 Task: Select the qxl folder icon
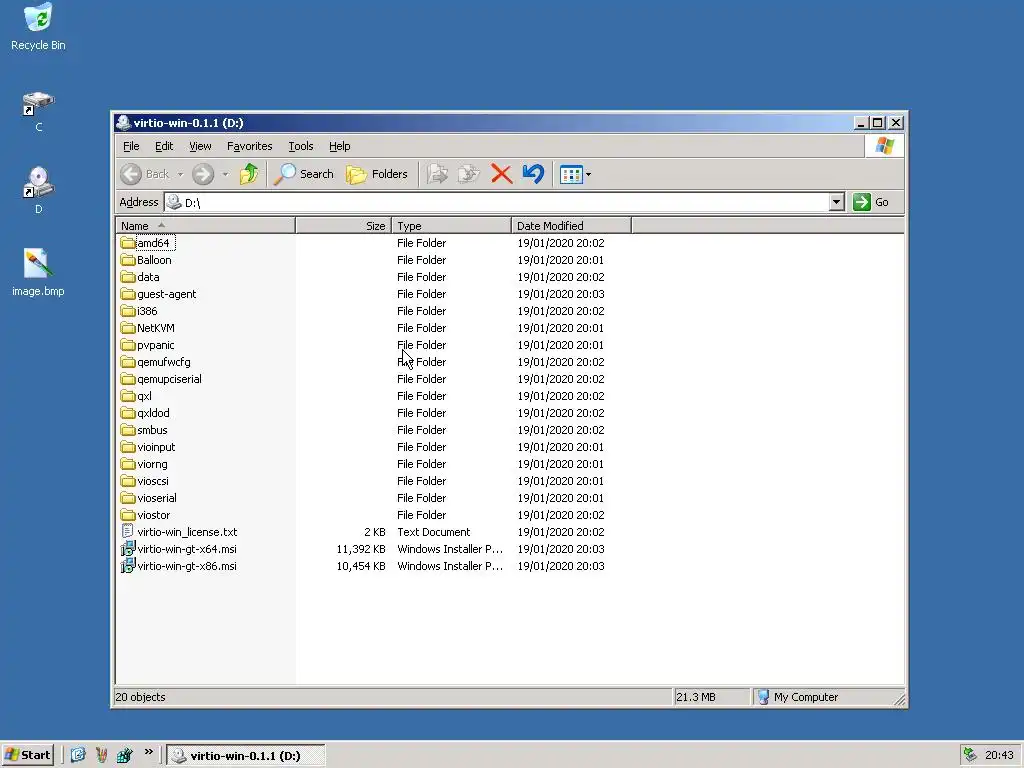[x=128, y=396]
